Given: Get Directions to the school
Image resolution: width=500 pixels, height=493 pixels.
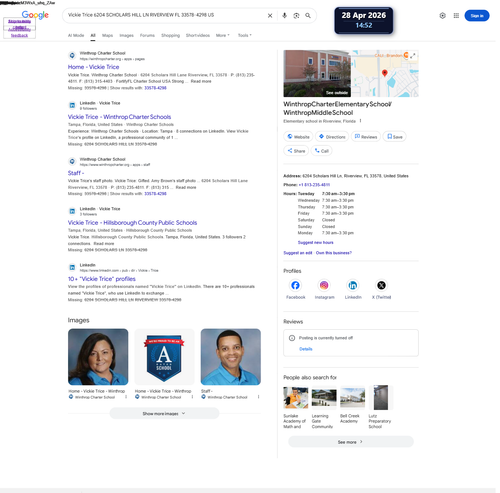Looking at the screenshot, I should pyautogui.click(x=332, y=137).
